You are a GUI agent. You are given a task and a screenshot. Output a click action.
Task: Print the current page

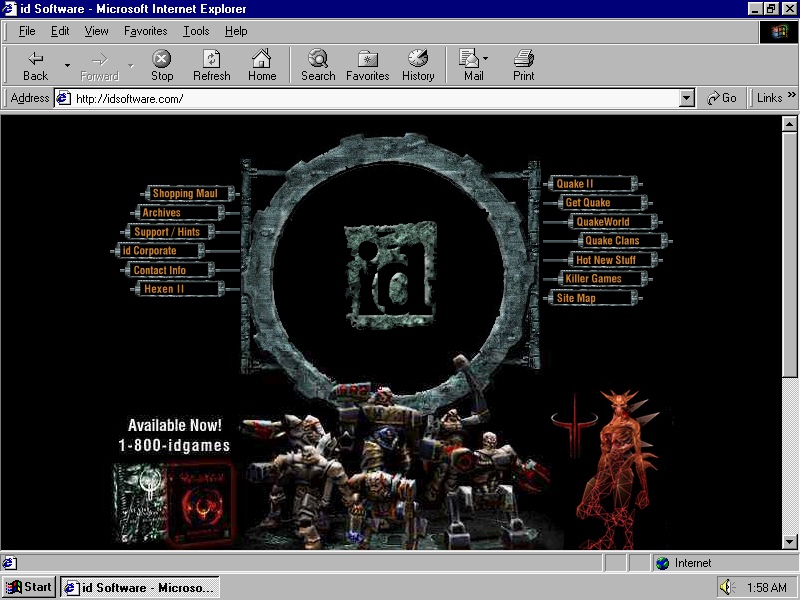(x=523, y=66)
